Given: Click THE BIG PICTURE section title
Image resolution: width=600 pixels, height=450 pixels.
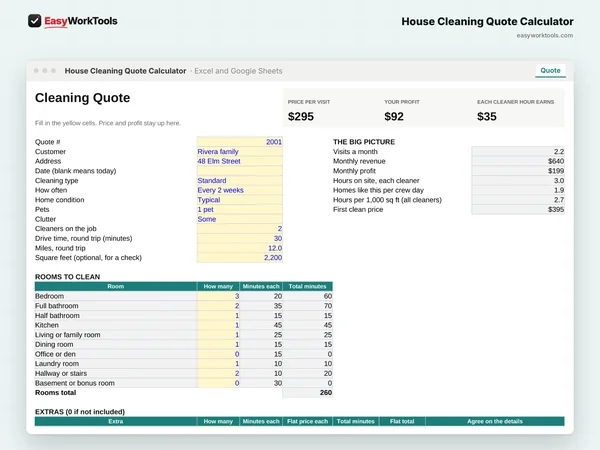Looking at the screenshot, I should [x=364, y=142].
